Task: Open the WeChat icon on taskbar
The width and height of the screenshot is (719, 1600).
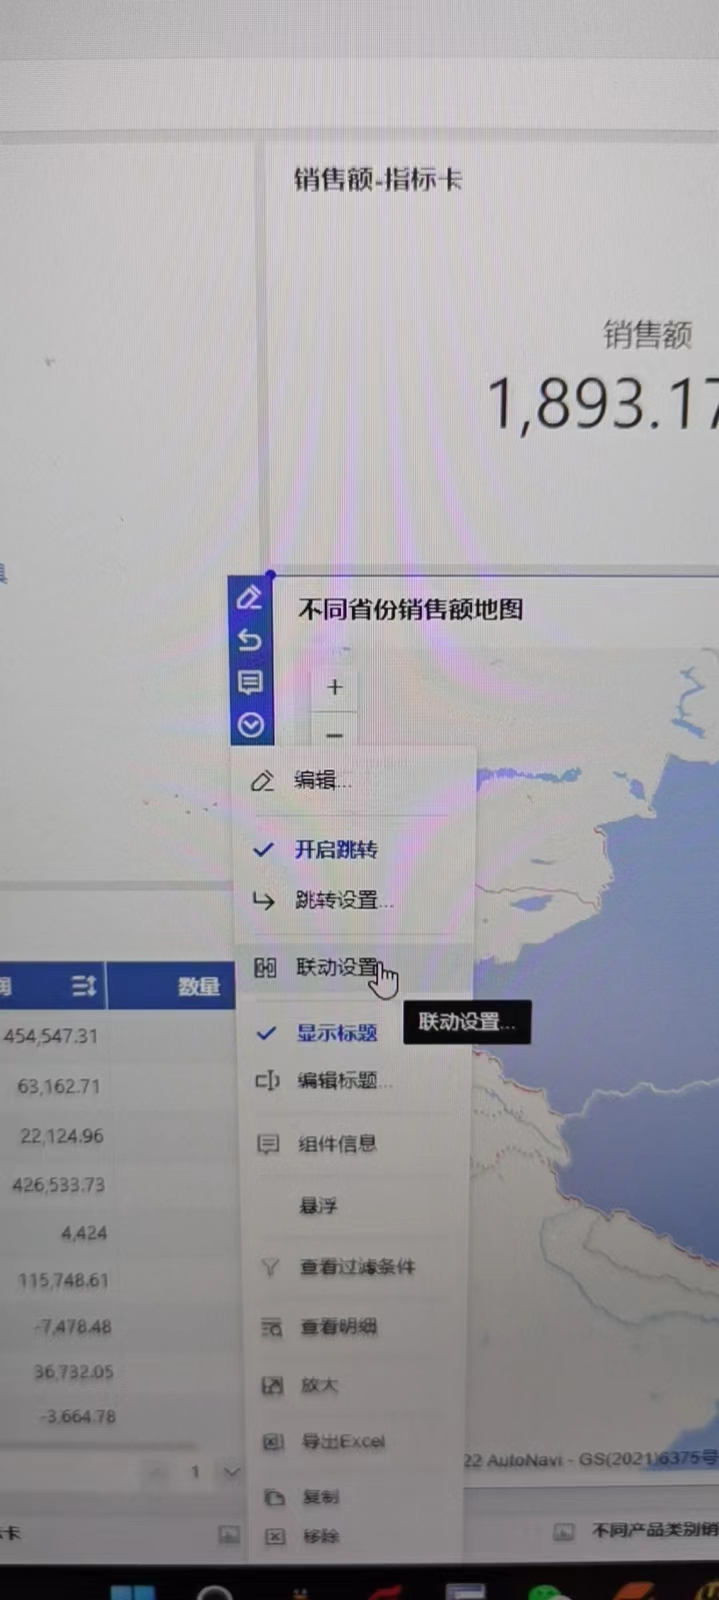Action: [x=546, y=1591]
